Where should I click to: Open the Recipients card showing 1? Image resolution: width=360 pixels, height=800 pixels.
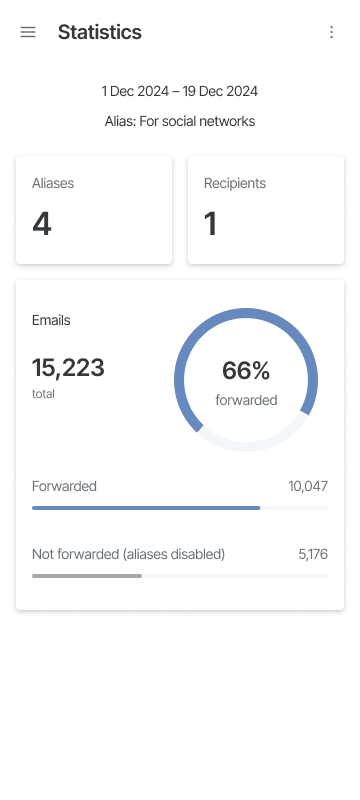click(x=266, y=210)
